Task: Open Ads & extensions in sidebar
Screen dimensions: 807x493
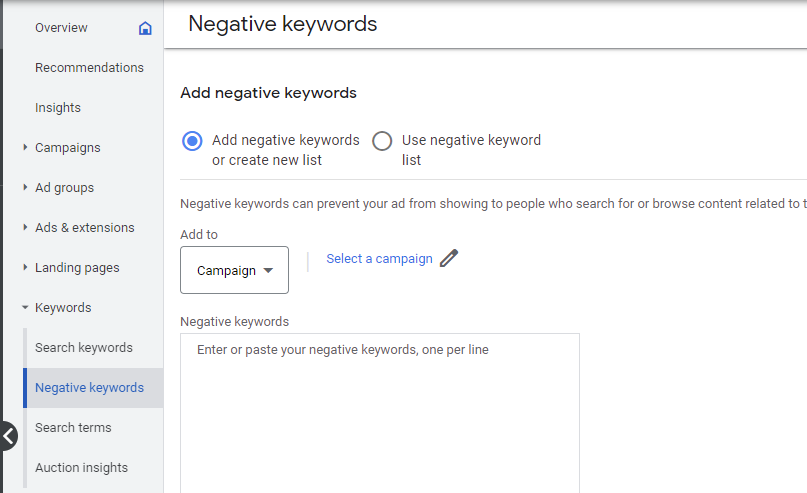Action: coord(84,227)
